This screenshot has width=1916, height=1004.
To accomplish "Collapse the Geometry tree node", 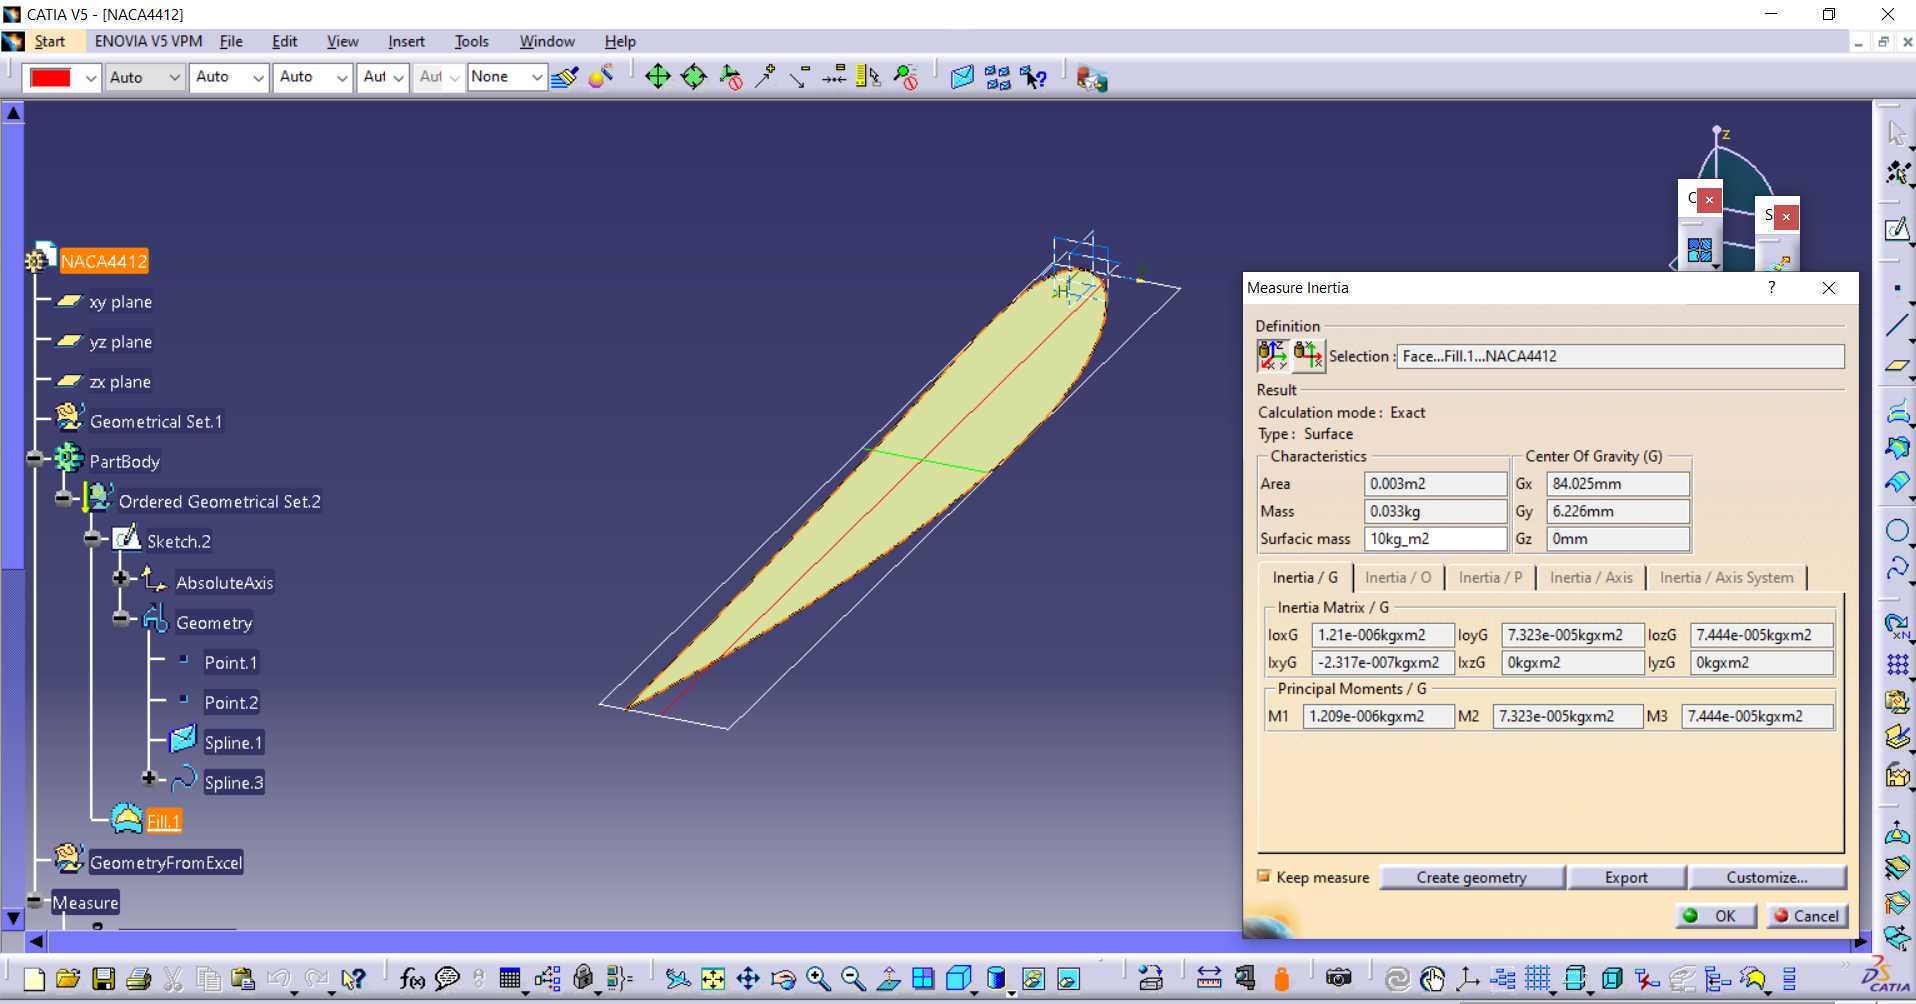I will click(x=120, y=618).
